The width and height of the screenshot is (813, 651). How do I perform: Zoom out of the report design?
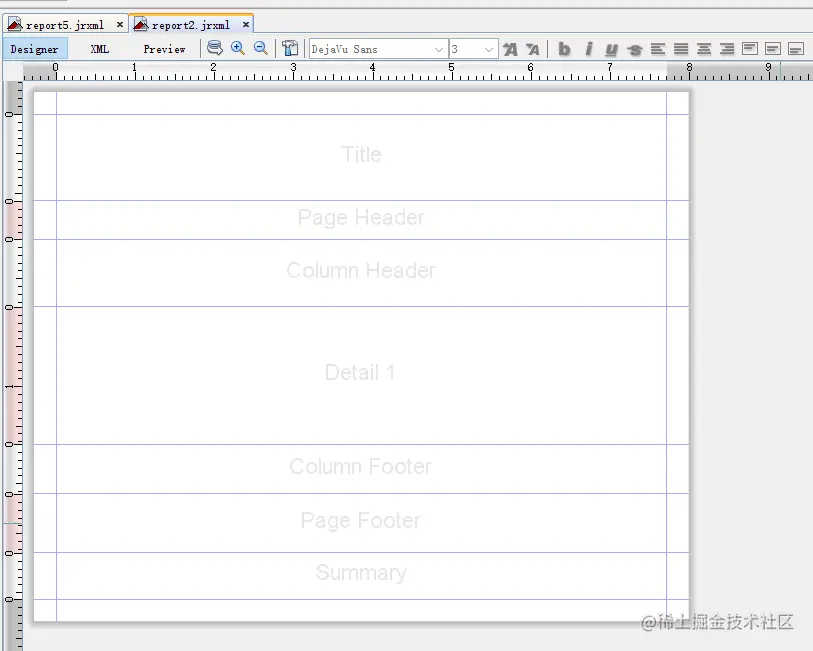click(x=260, y=47)
